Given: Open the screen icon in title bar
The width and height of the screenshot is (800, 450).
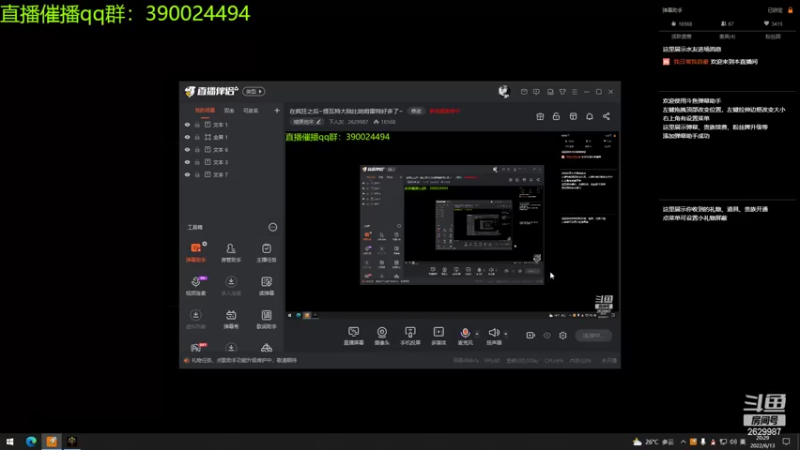Looking at the screenshot, I should [550, 92].
